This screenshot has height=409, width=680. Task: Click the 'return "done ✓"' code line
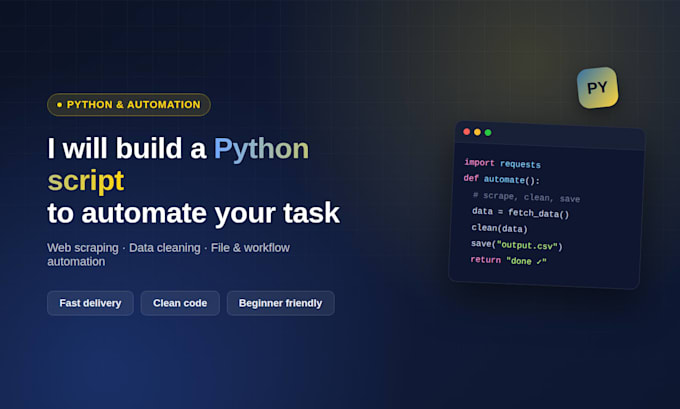[x=508, y=260]
